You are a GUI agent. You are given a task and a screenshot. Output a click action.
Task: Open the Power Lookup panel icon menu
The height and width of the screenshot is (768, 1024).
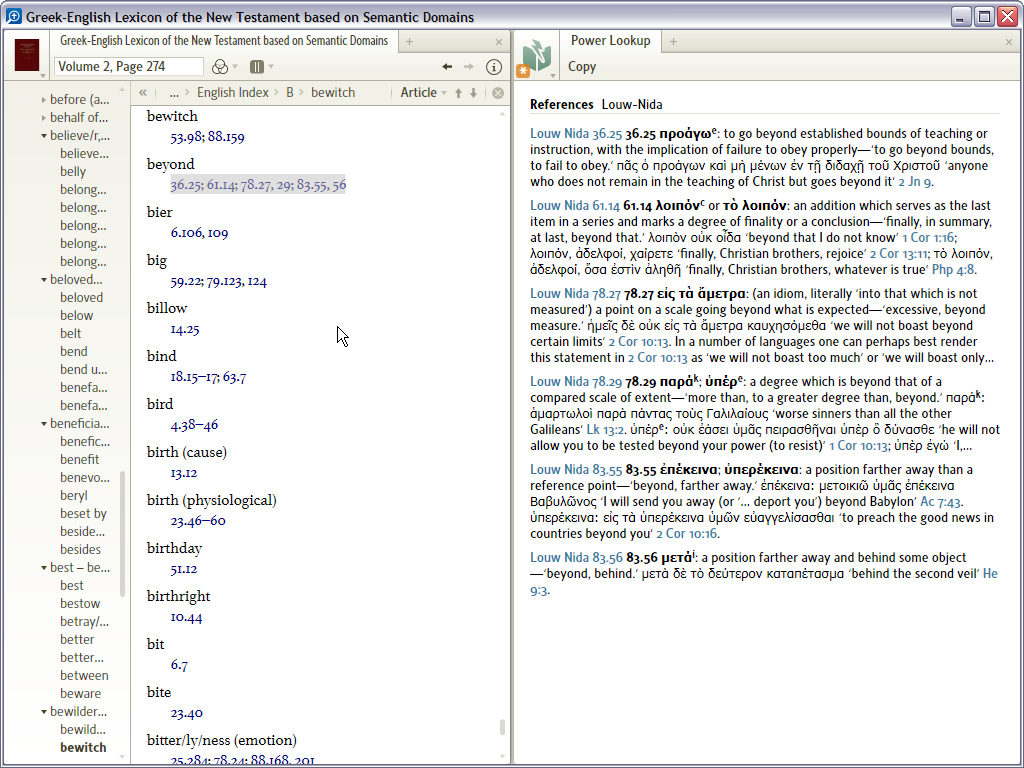click(537, 57)
